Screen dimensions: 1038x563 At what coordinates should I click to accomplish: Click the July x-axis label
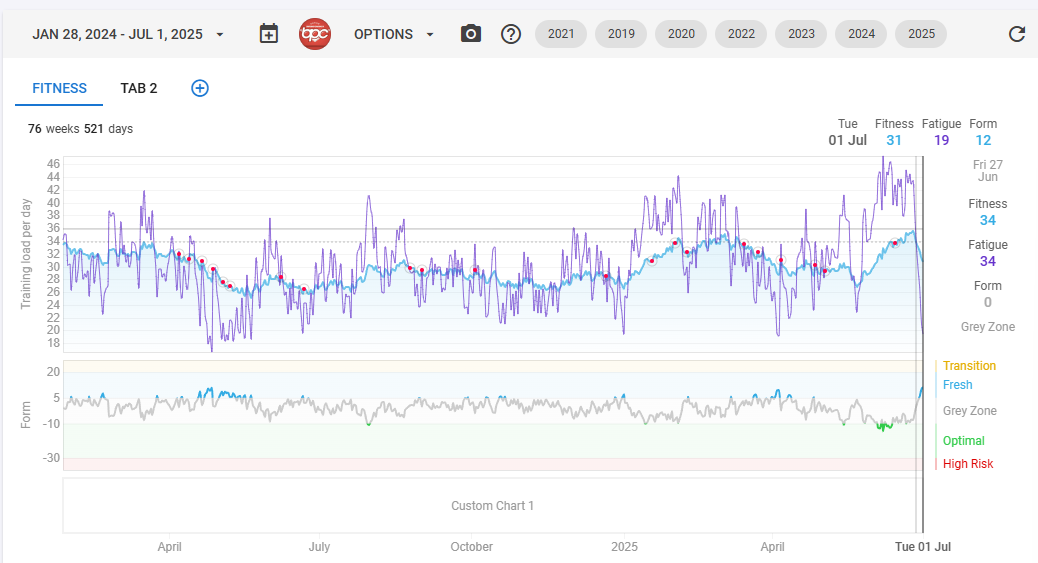[319, 547]
